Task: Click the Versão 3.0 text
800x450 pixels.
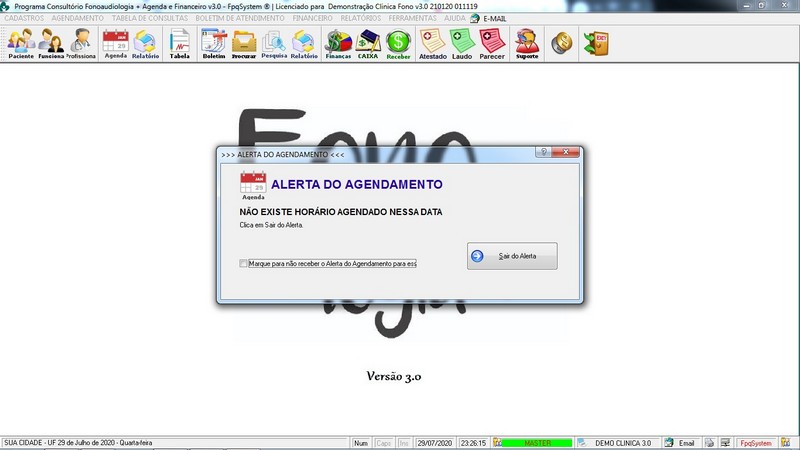Action: point(393,377)
